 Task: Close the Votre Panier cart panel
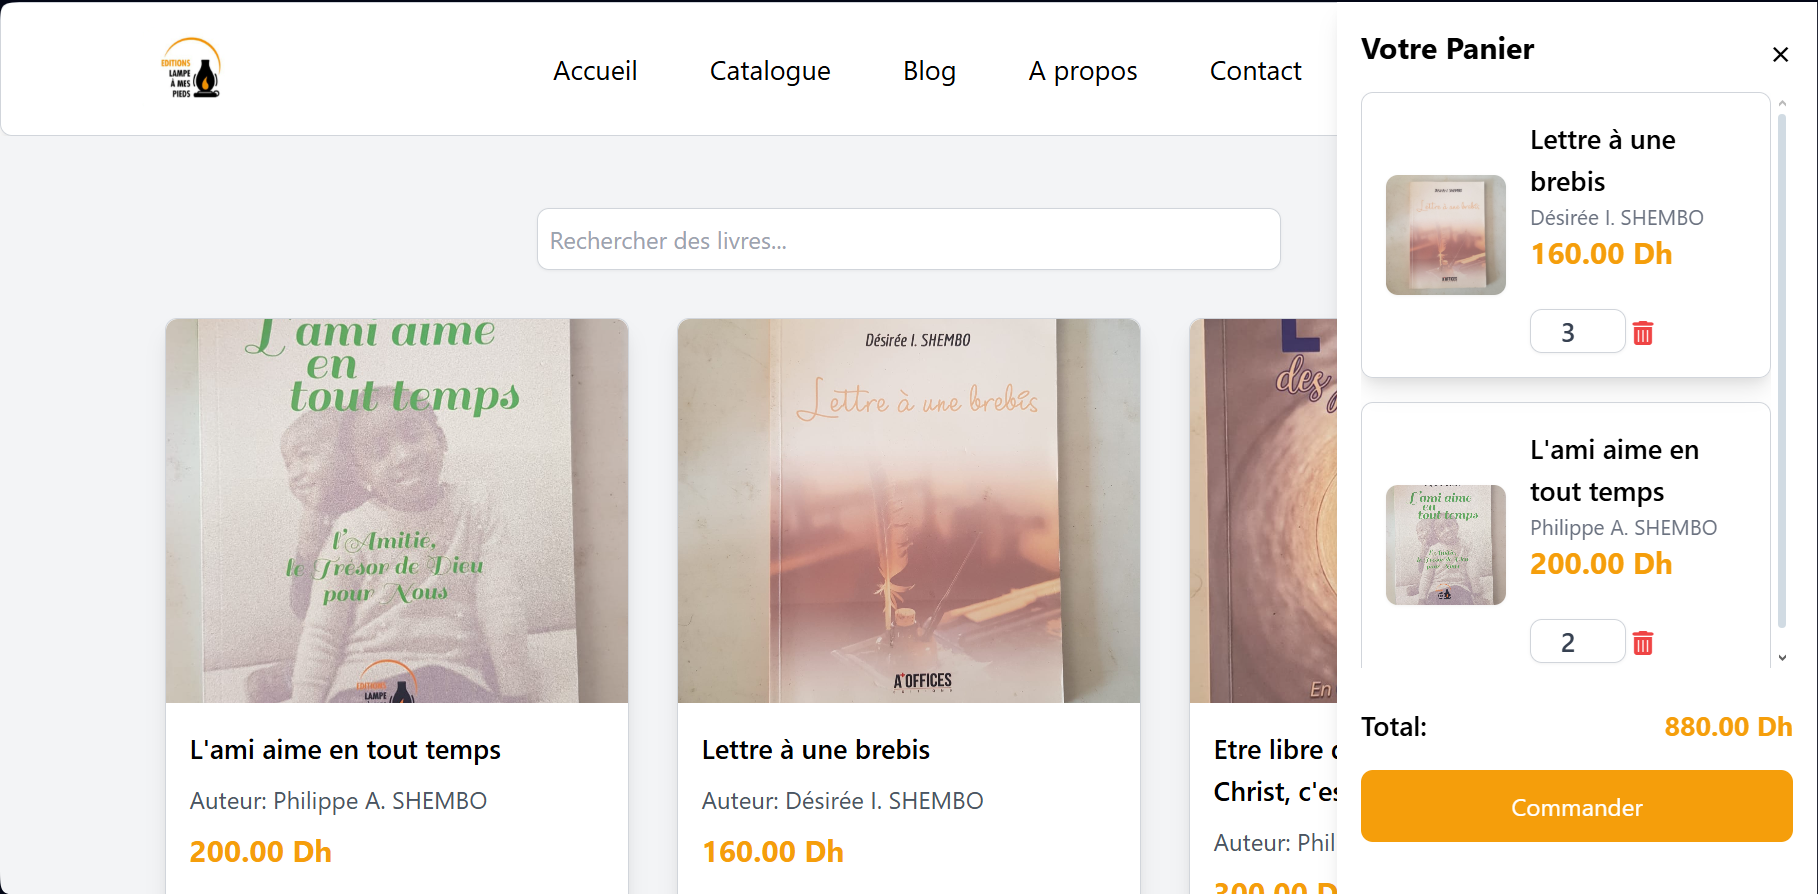pos(1780,54)
